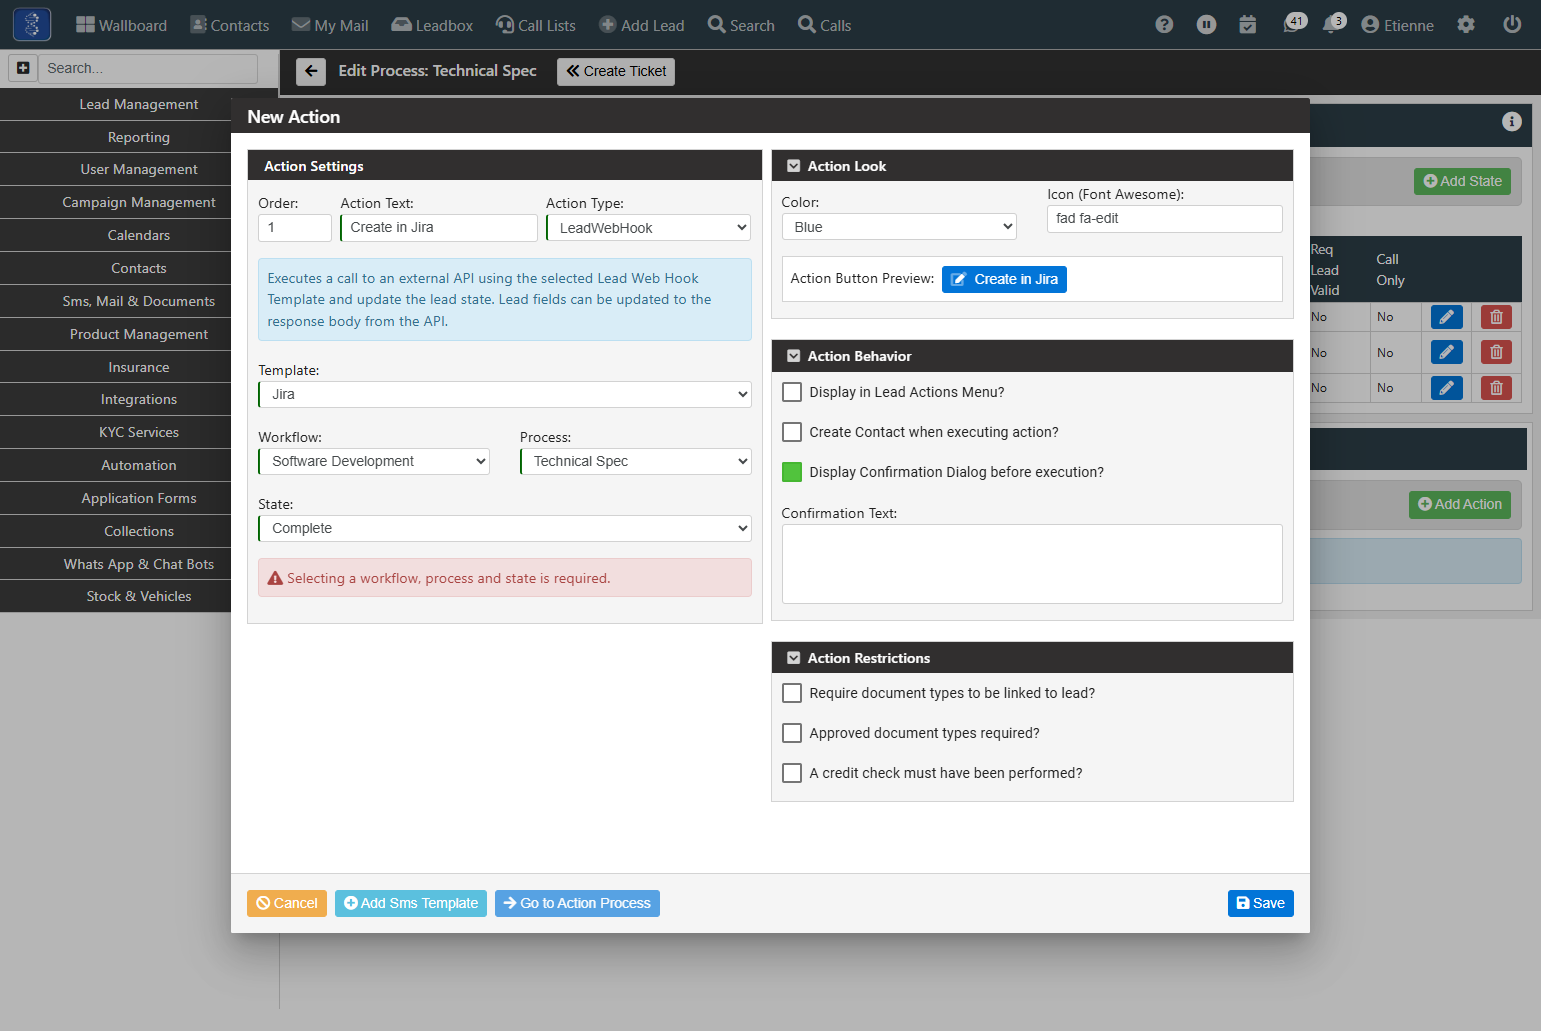Open the Action Type LeadWebHook dropdown
The width and height of the screenshot is (1541, 1031).
(649, 228)
